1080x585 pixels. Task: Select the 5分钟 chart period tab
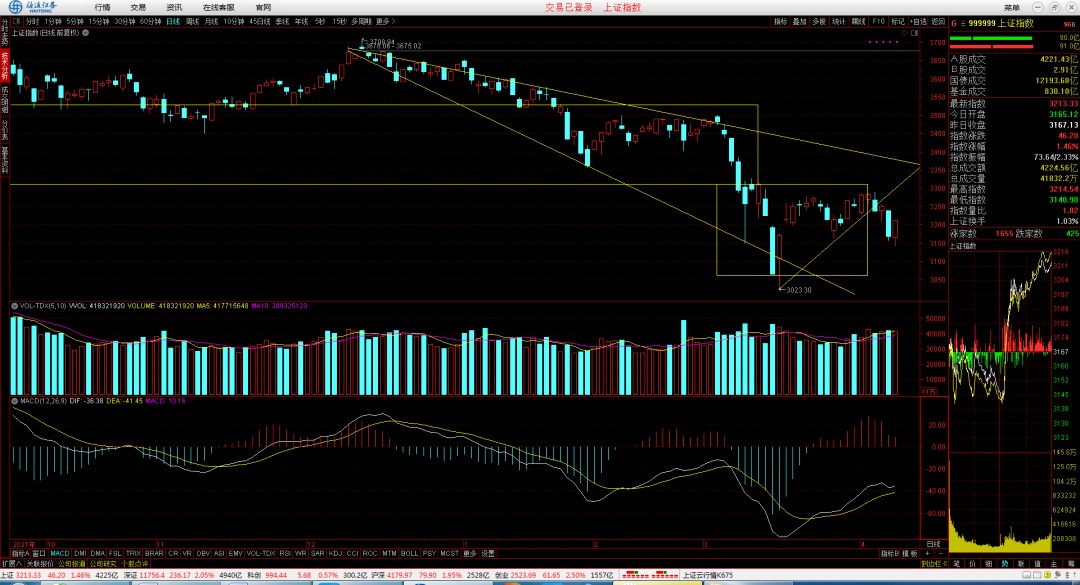tap(75, 21)
